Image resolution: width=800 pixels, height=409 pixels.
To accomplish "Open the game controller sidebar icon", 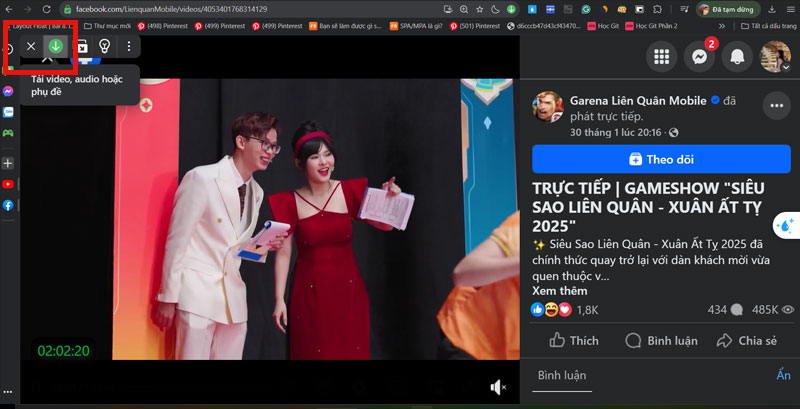I will pyautogui.click(x=8, y=133).
